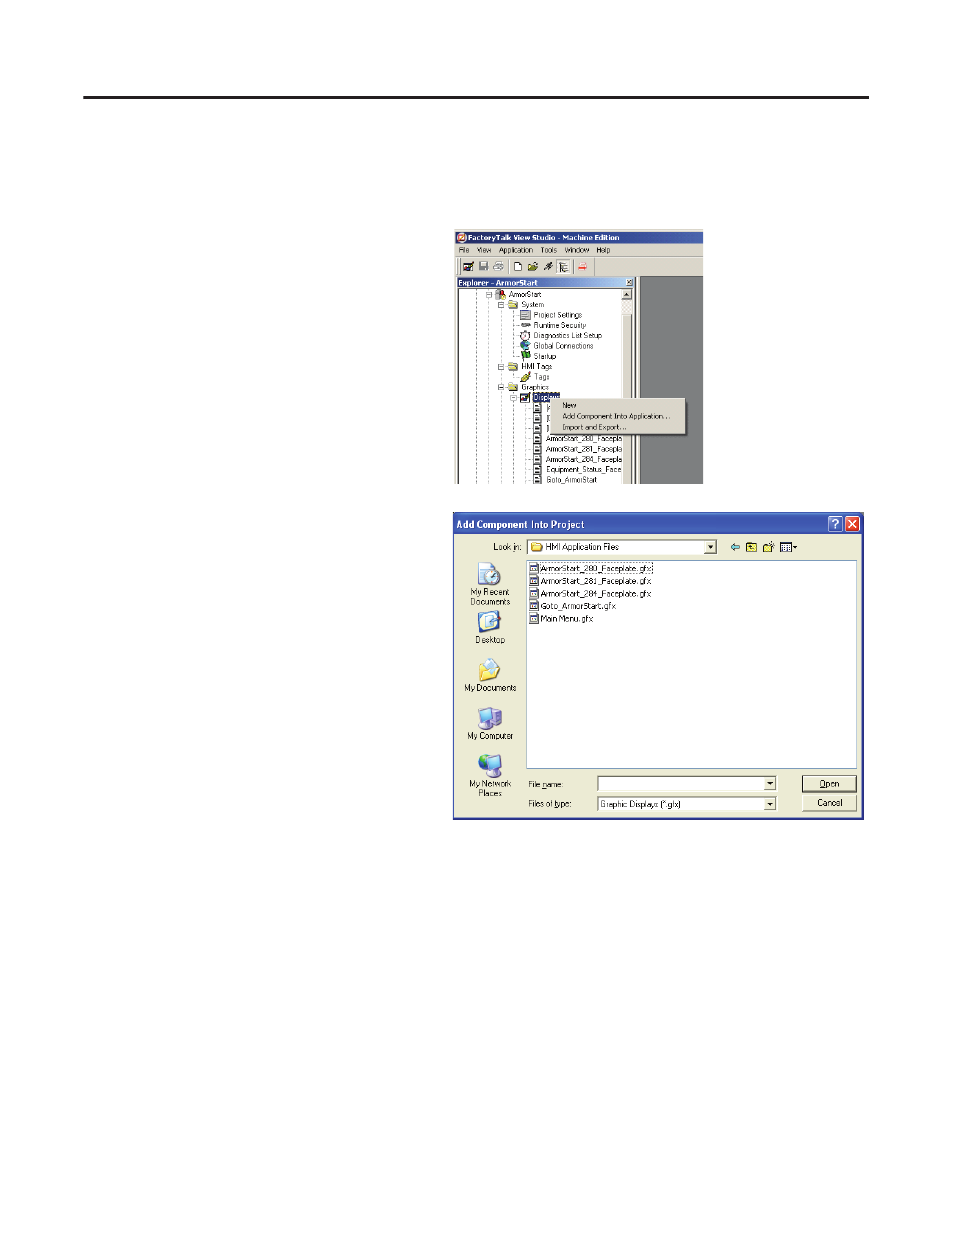
Task: Collapse the System folder
Action: [x=501, y=305]
